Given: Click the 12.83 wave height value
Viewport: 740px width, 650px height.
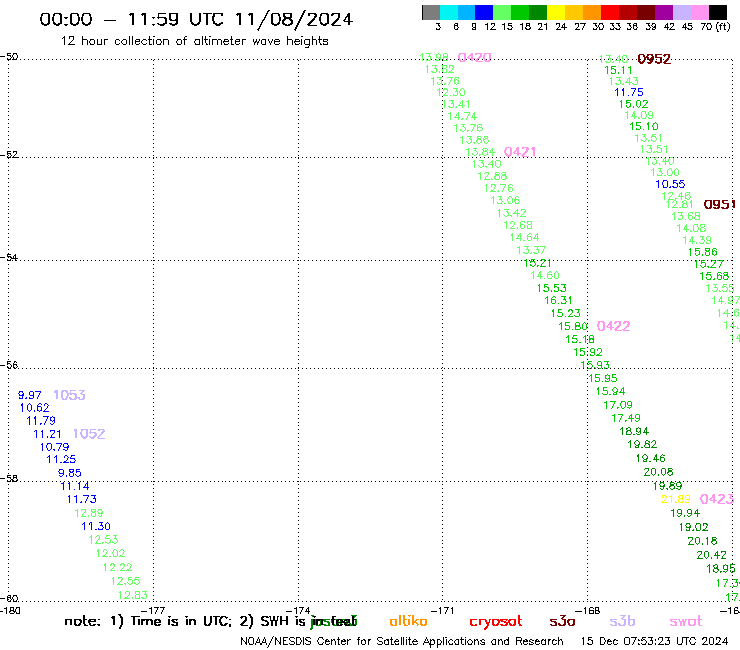Looking at the screenshot, I should pos(133,595).
